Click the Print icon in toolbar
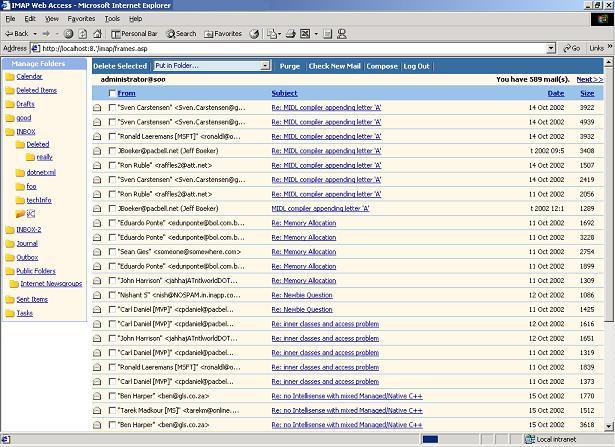This screenshot has width=615, height=447. pyautogui.click(x=291, y=34)
